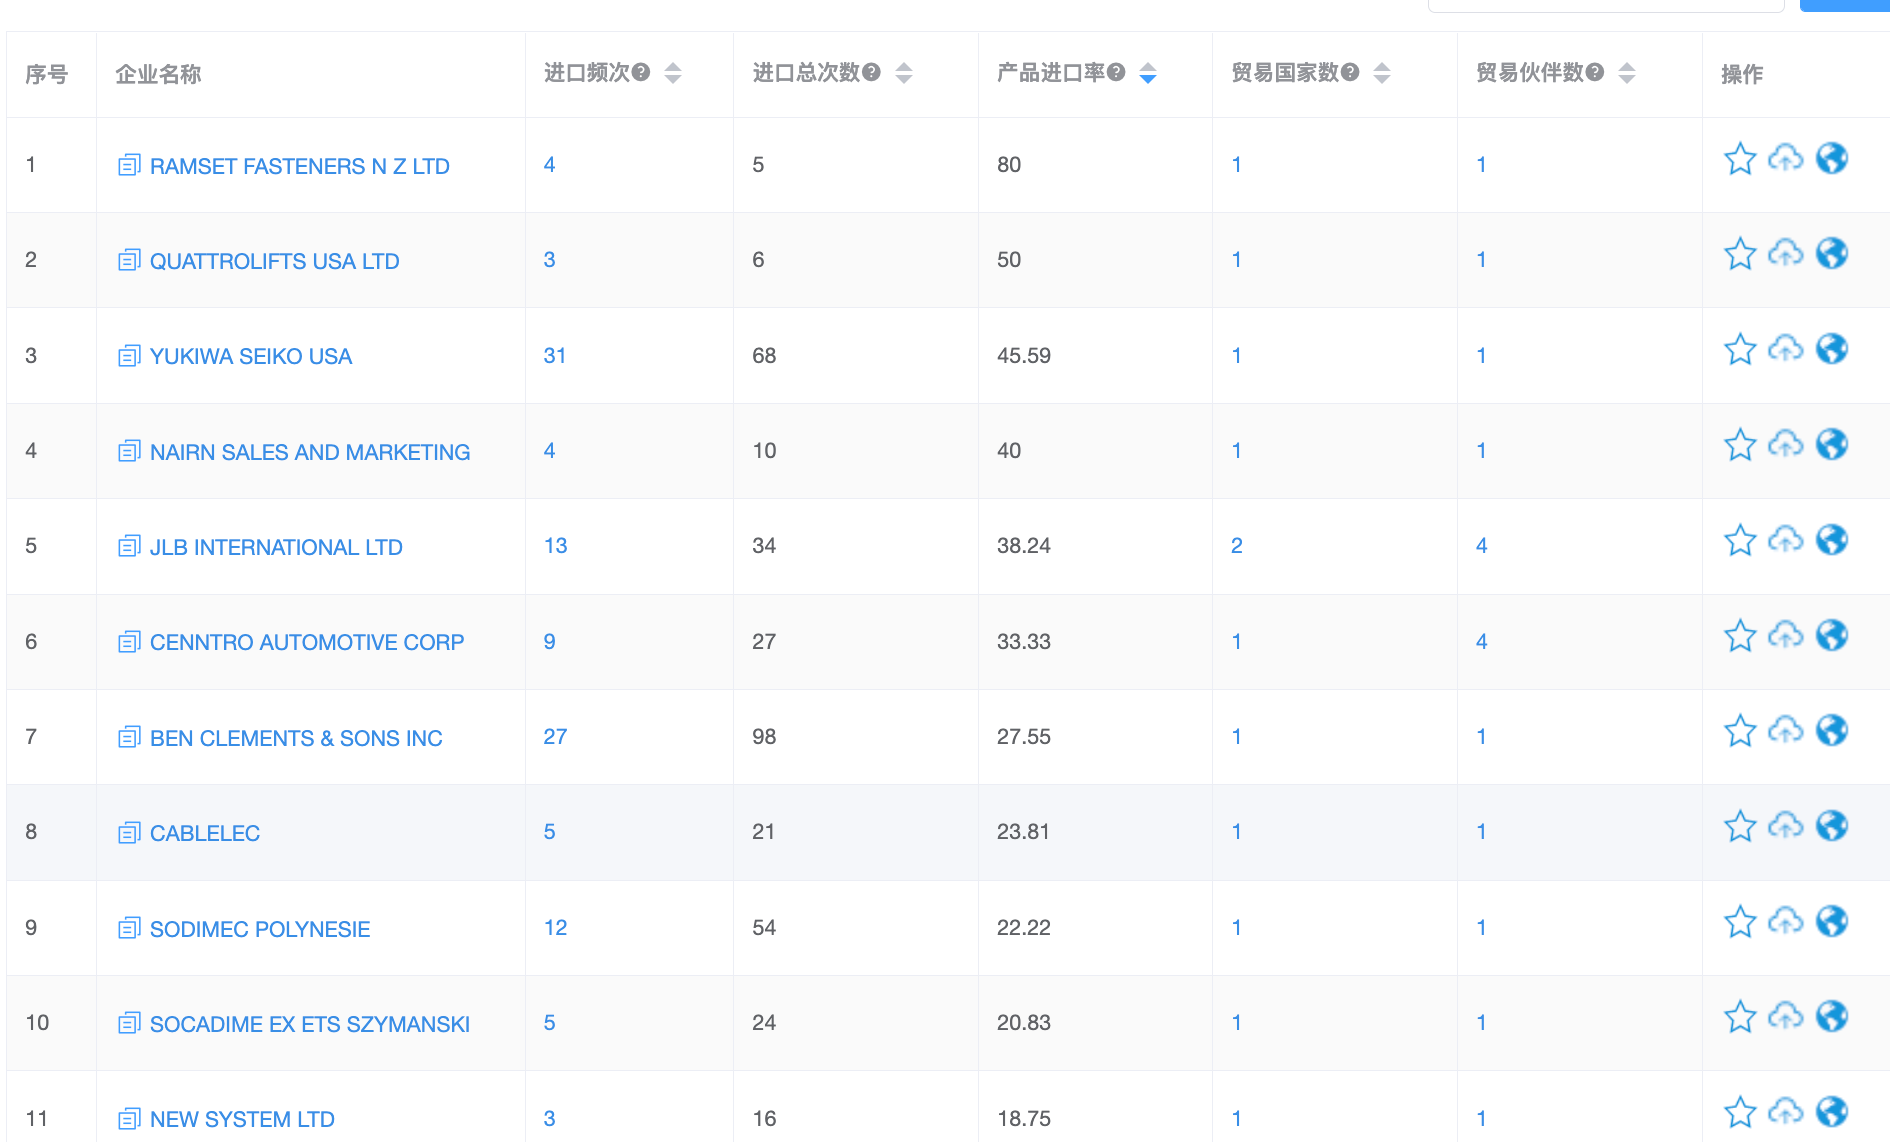Screen dimensions: 1890x1142
Task: Star the JLB INTERNATIONAL LTD row
Action: tap(1740, 541)
